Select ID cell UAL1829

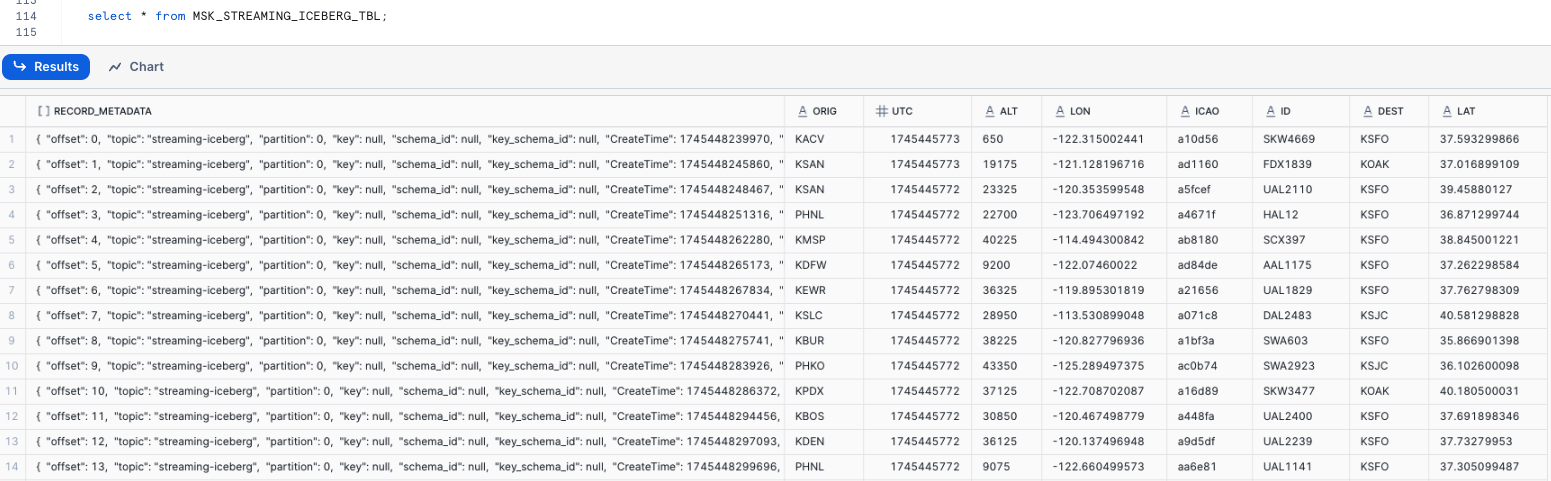(1299, 290)
